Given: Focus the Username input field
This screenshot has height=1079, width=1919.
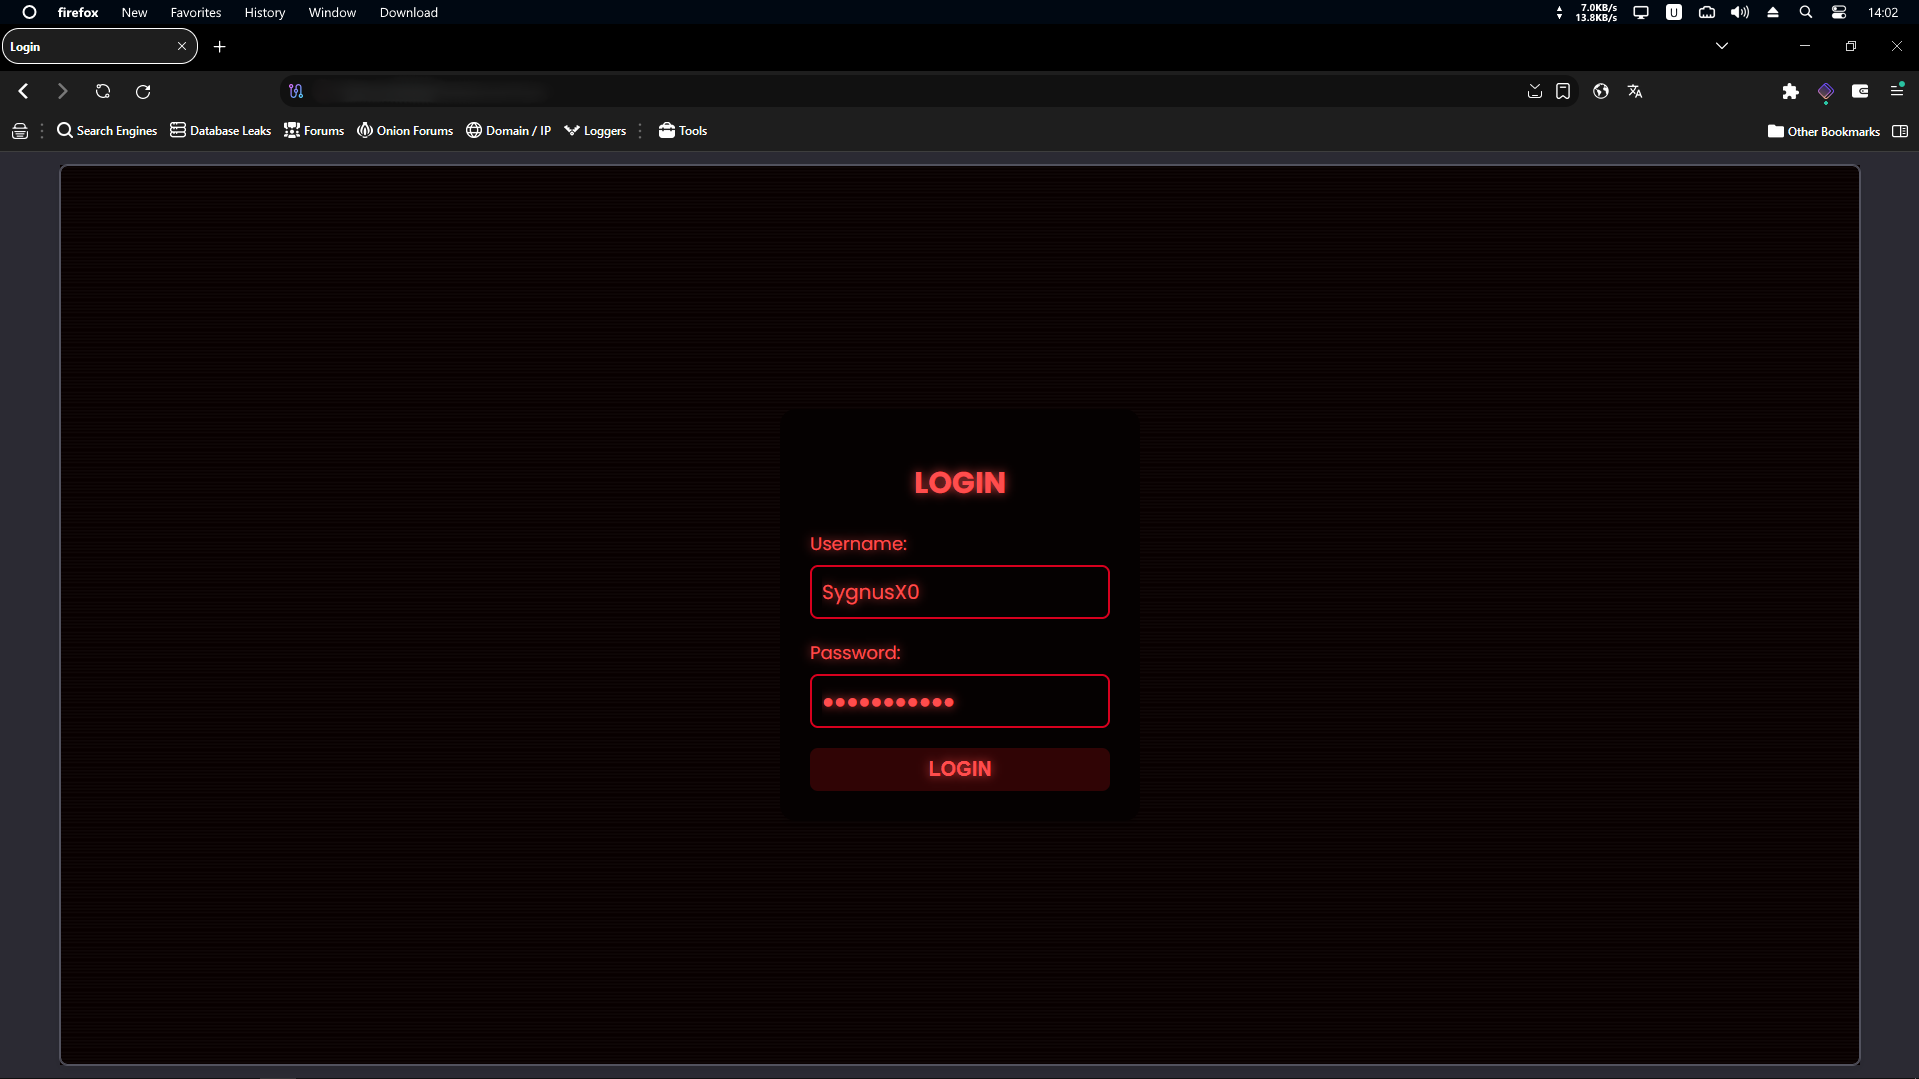Looking at the screenshot, I should tap(960, 592).
